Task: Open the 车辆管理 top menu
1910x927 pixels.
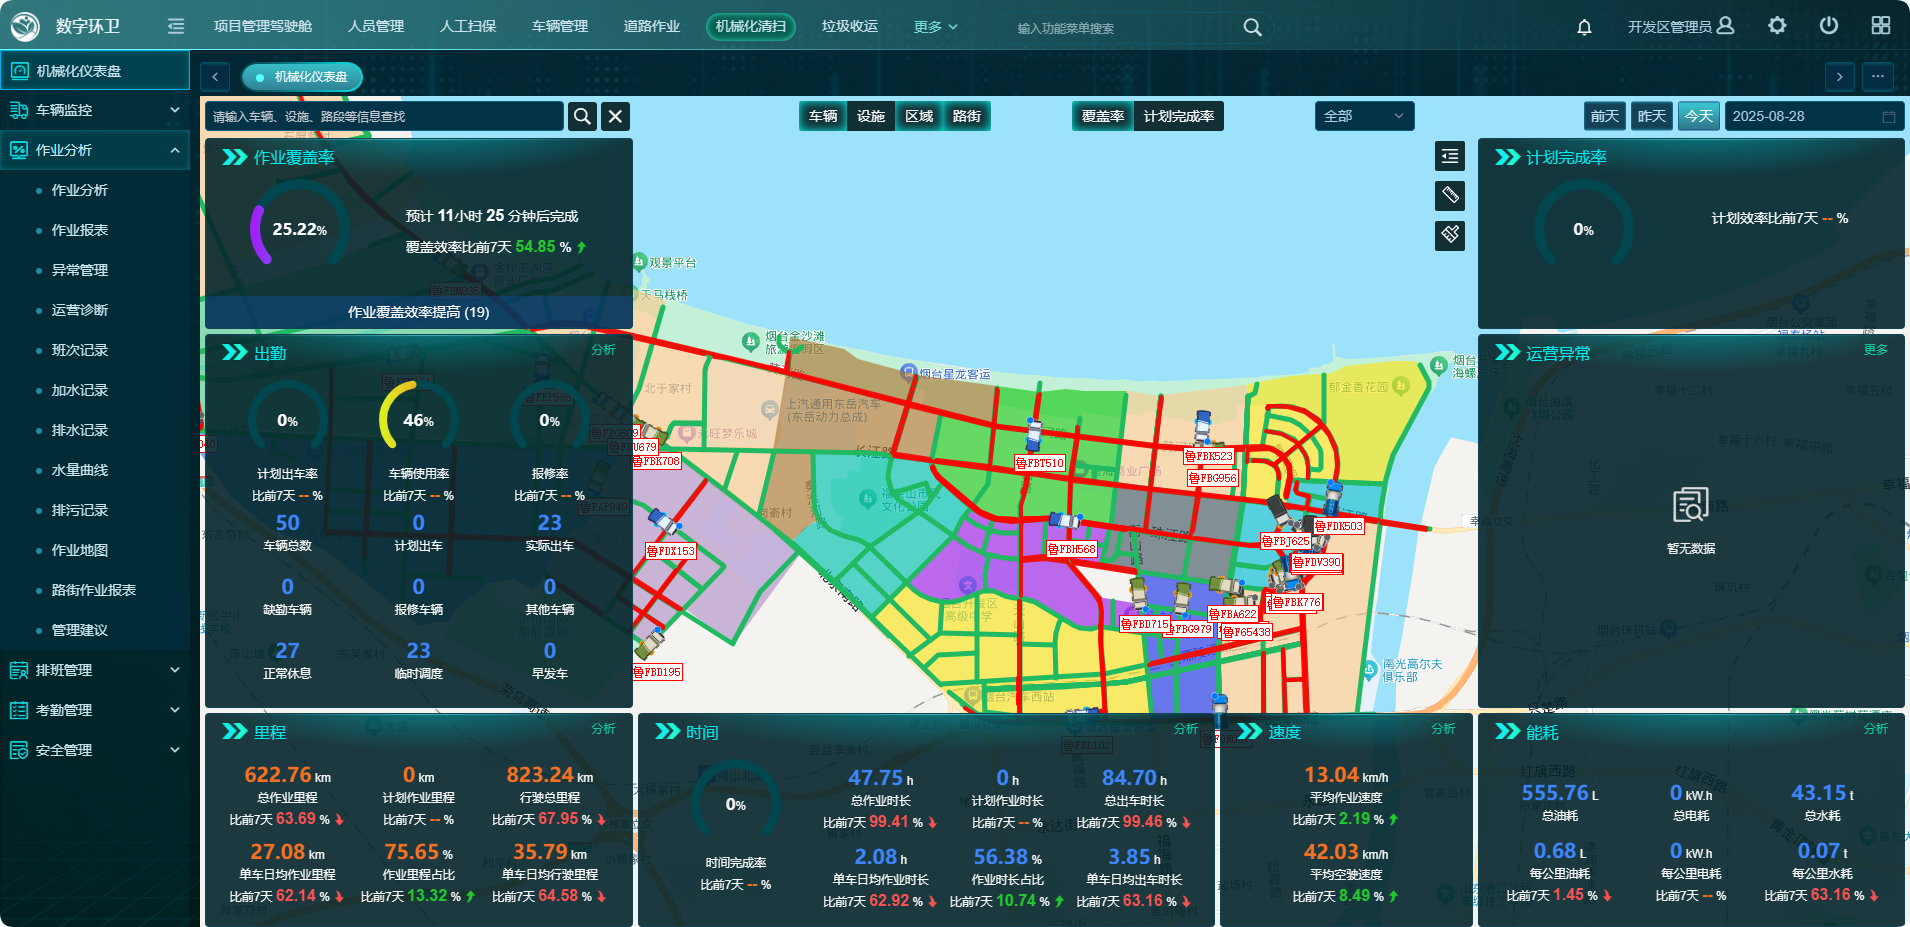Action: click(x=560, y=27)
